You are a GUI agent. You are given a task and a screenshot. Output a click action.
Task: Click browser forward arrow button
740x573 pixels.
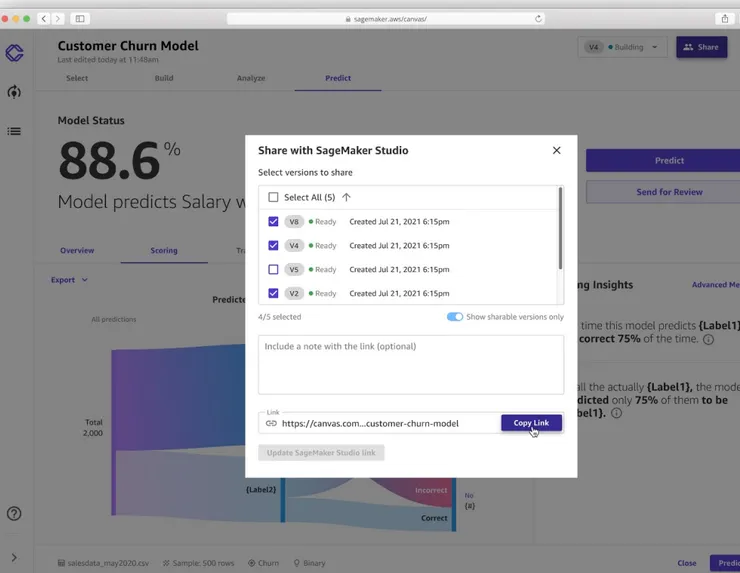(x=58, y=18)
